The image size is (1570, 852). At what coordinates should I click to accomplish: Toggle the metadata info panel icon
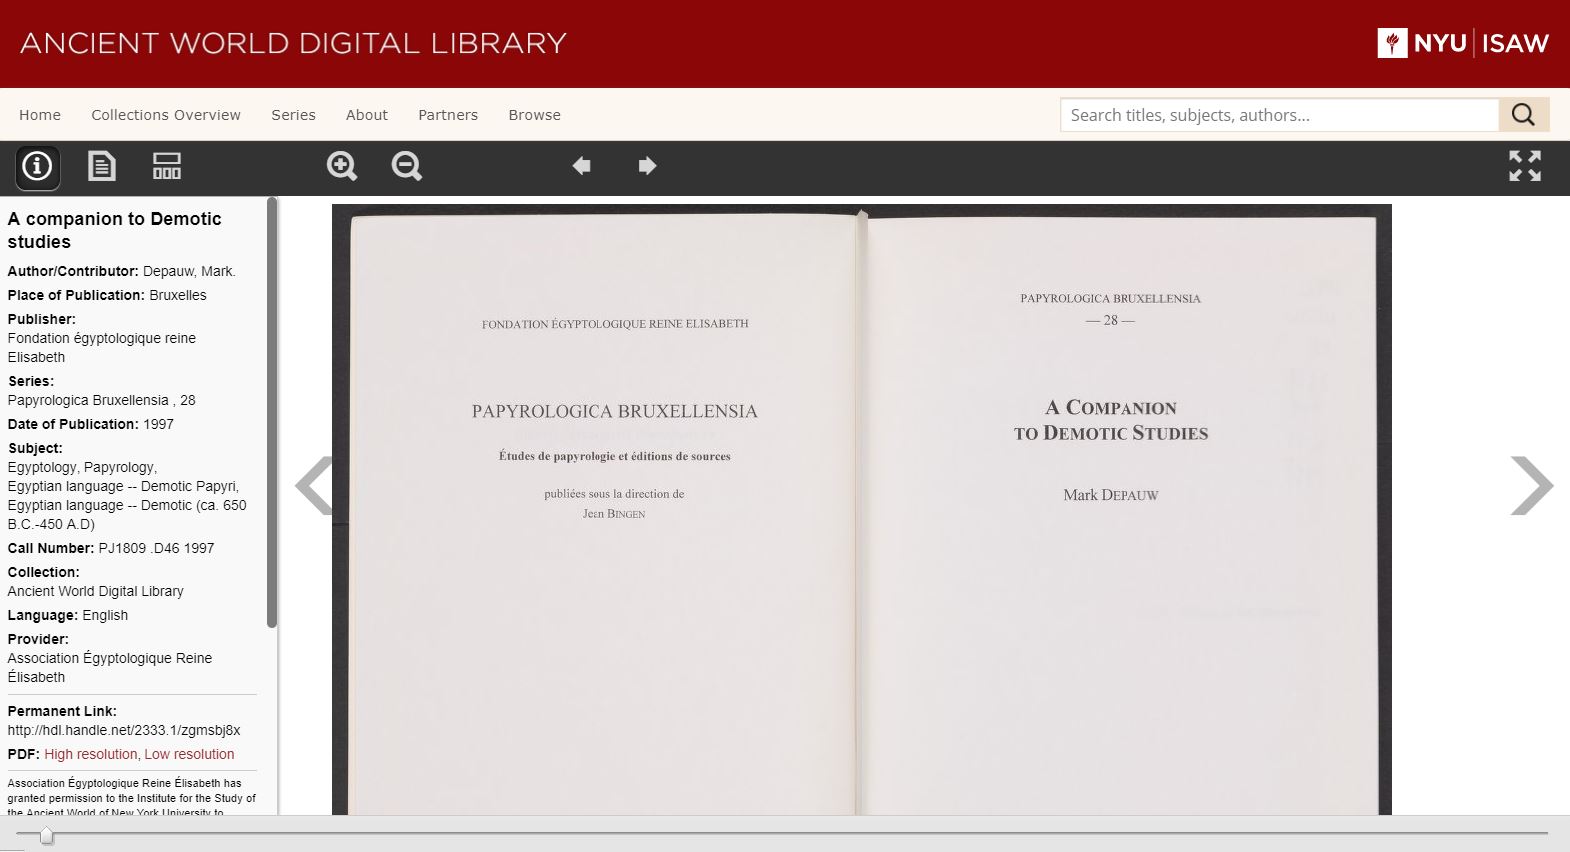click(37, 166)
